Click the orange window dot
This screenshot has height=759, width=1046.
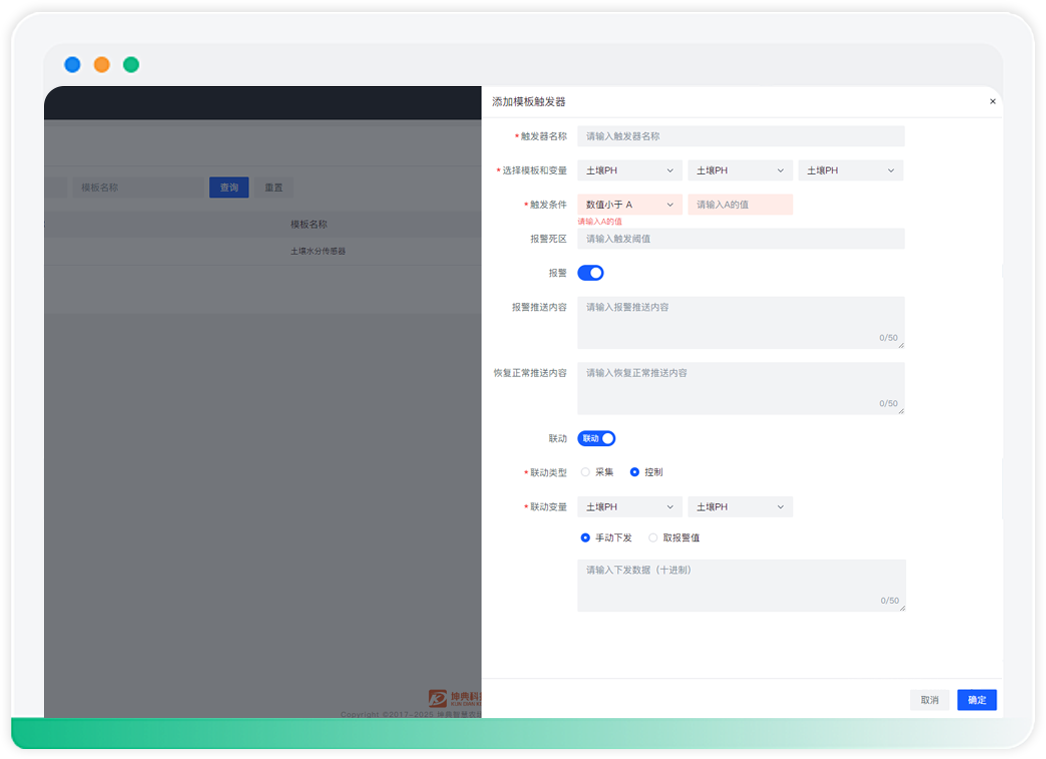coord(102,65)
